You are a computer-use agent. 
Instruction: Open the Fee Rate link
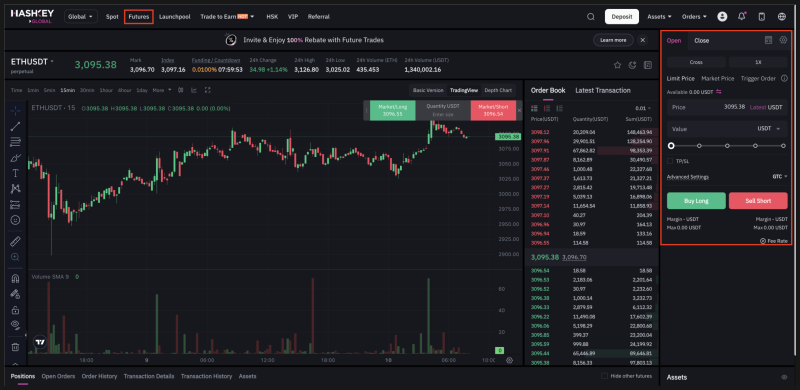(773, 240)
